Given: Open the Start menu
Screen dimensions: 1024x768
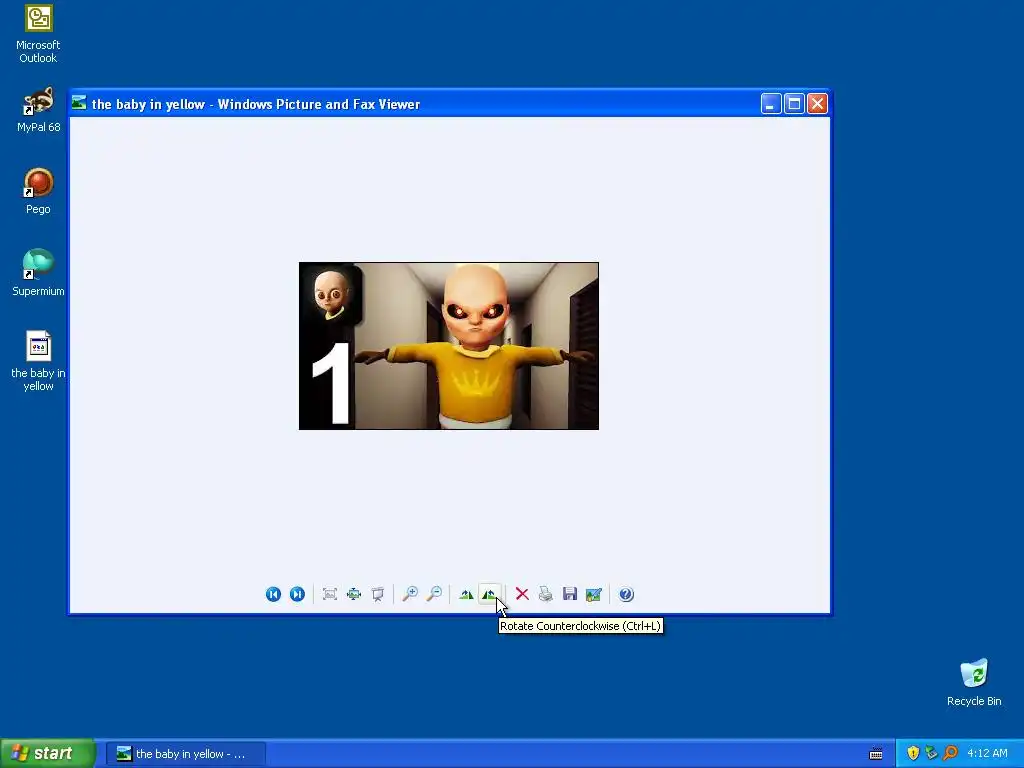Looking at the screenshot, I should 48,754.
